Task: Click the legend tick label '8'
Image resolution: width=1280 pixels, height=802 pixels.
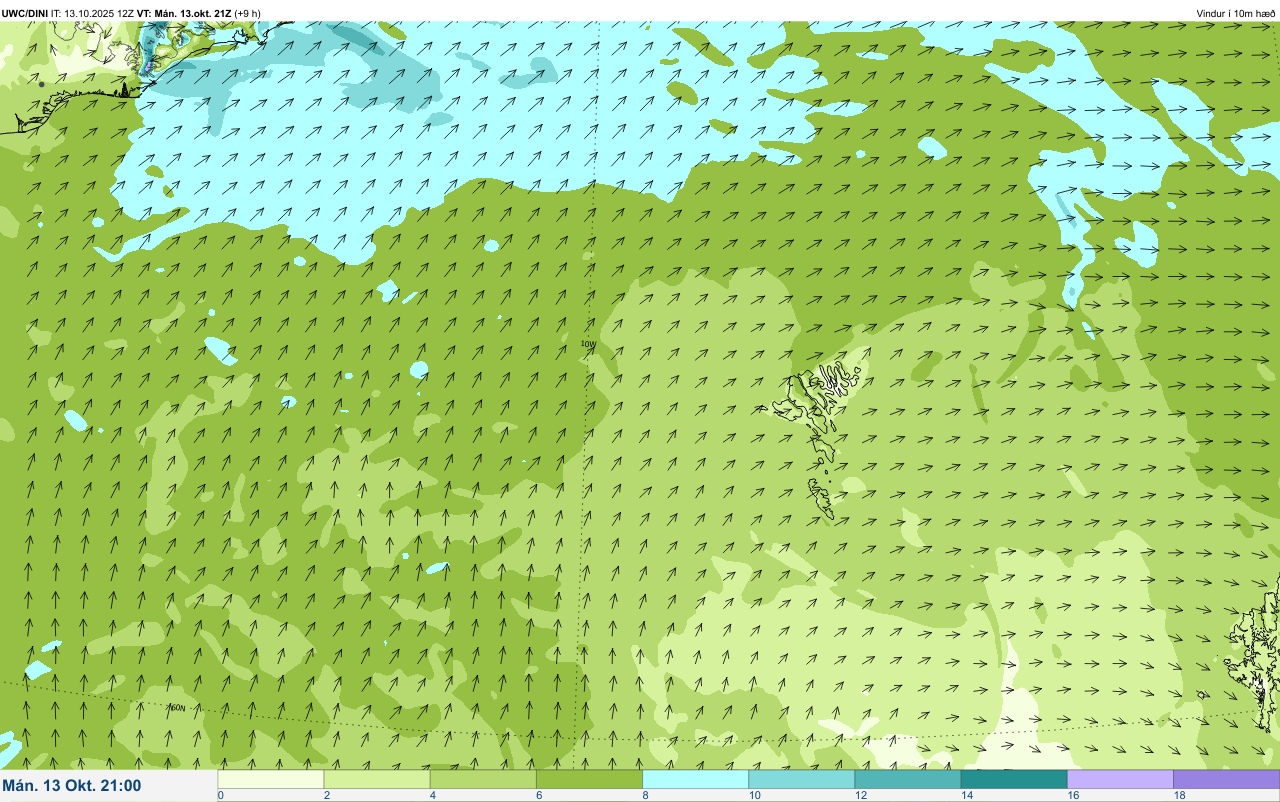Action: tap(645, 795)
